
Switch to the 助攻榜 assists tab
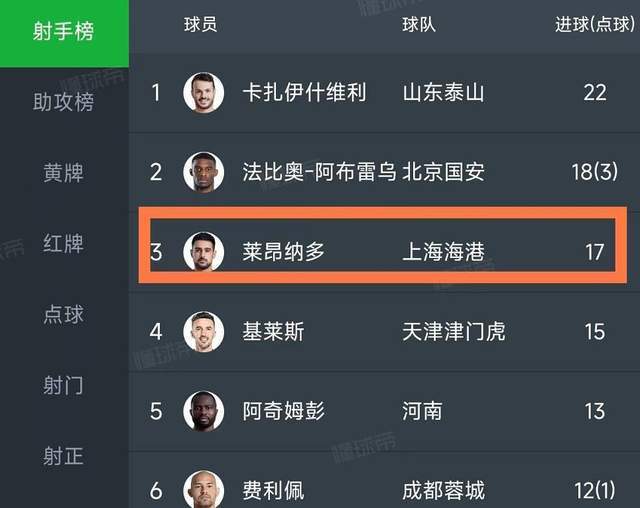pos(64,102)
